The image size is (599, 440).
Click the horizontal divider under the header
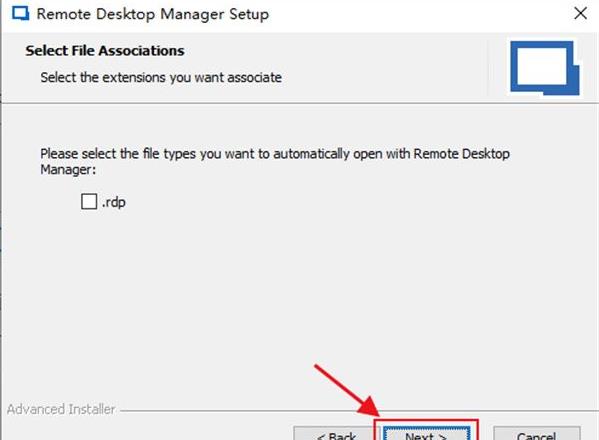[x=300, y=103]
